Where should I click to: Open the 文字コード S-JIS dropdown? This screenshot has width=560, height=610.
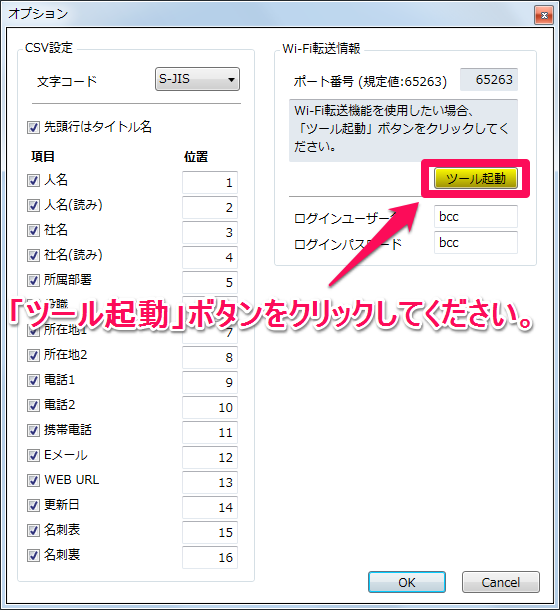tap(197, 79)
